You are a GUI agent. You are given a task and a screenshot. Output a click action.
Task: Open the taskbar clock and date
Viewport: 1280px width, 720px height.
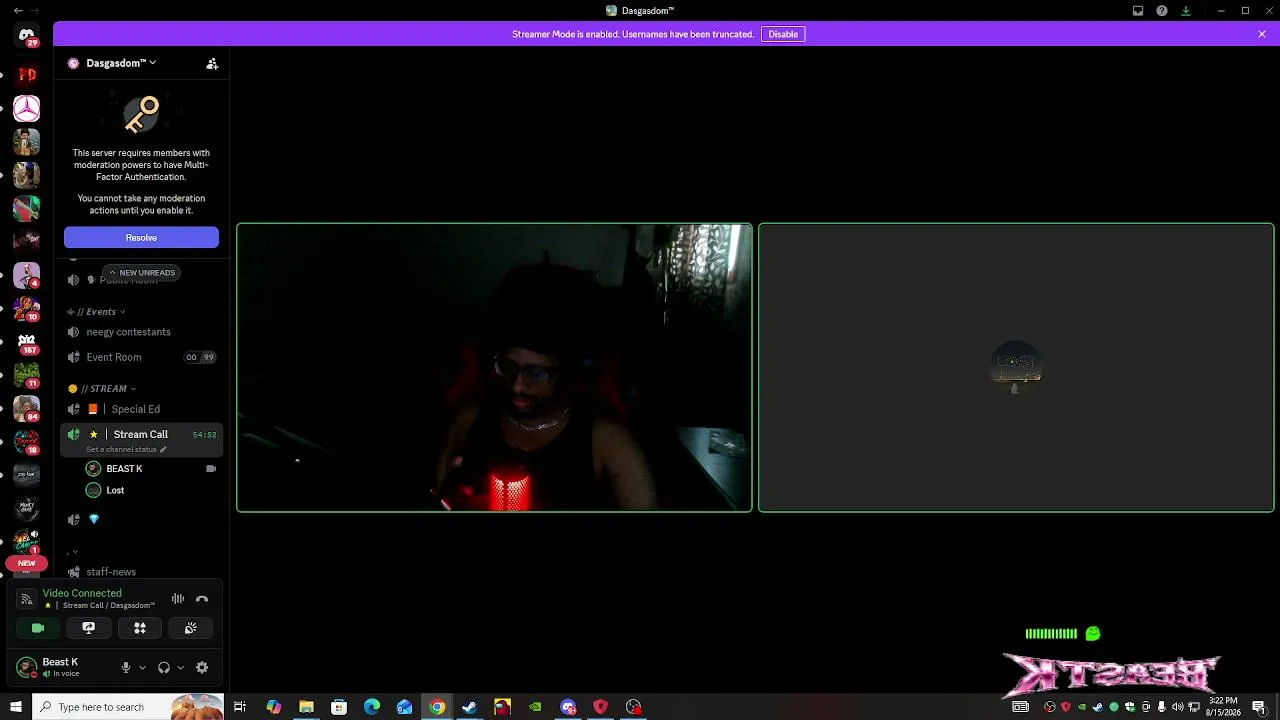point(1223,707)
